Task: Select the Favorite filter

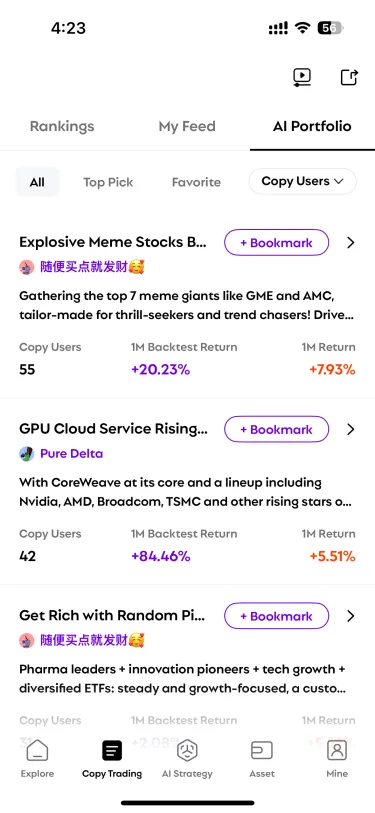Action: 196,183
